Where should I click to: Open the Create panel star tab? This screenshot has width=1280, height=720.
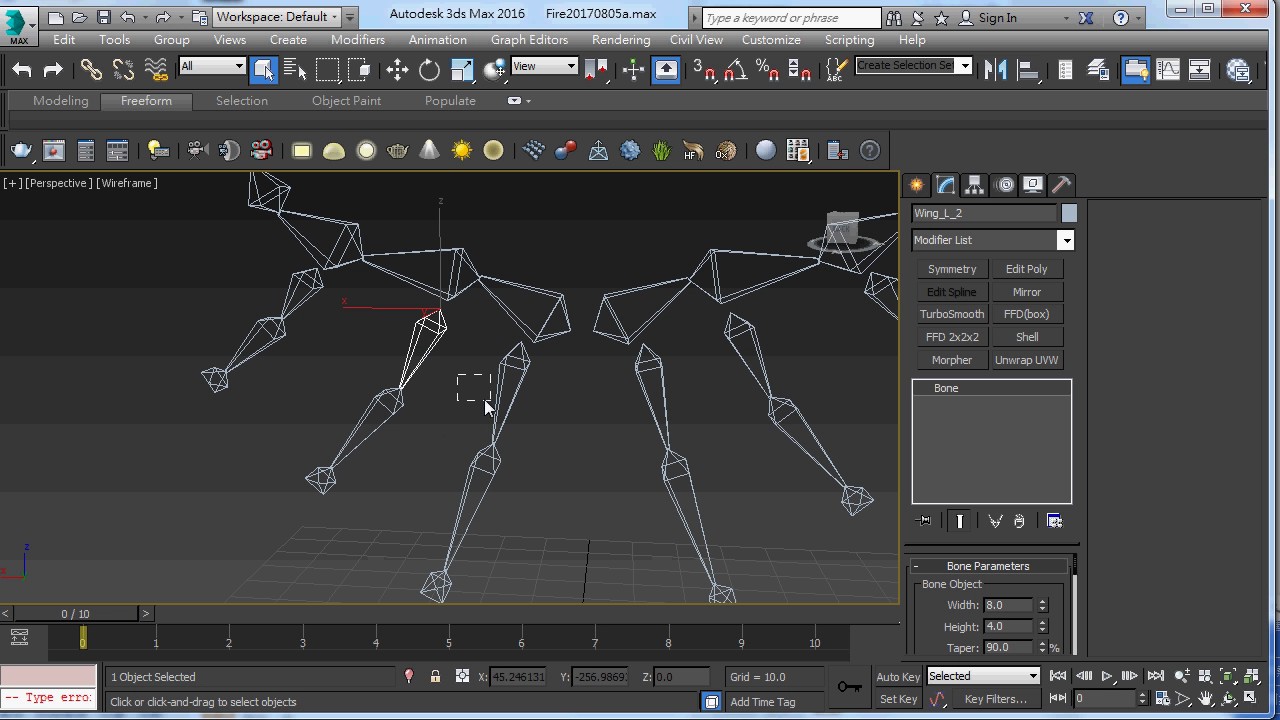[x=917, y=185]
